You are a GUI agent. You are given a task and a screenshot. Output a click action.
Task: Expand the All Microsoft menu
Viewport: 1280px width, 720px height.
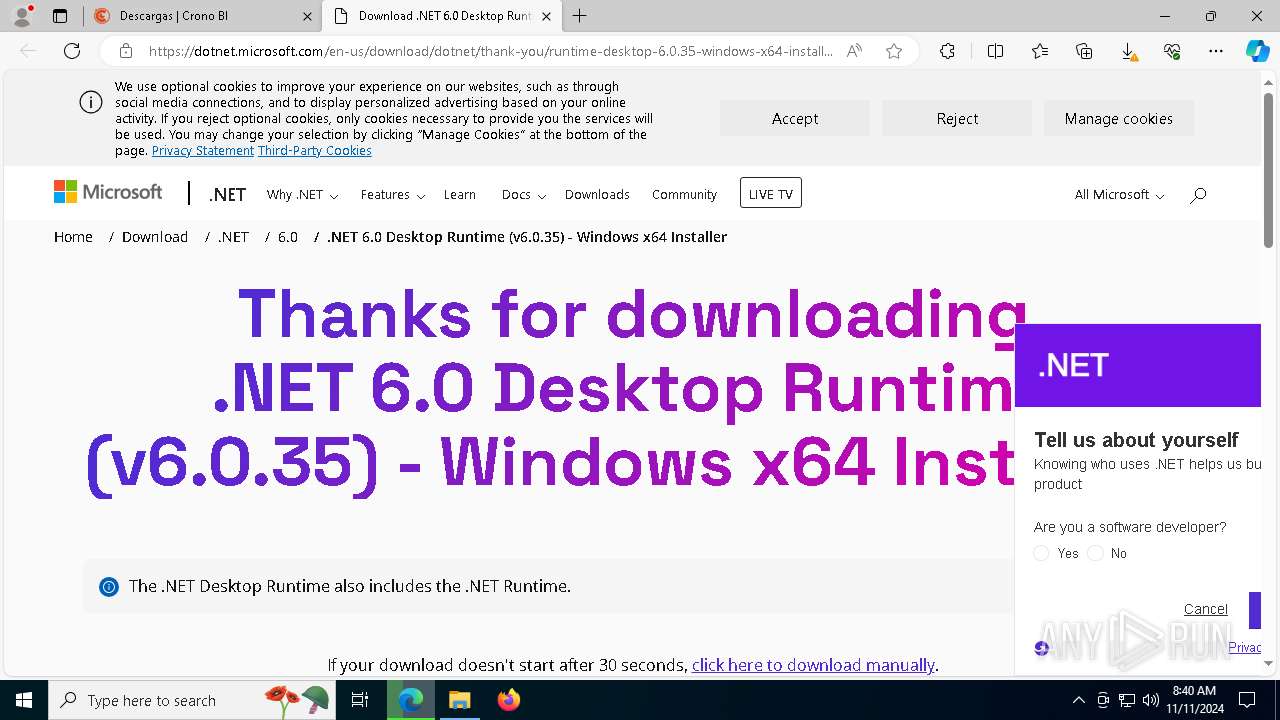[x=1119, y=195]
